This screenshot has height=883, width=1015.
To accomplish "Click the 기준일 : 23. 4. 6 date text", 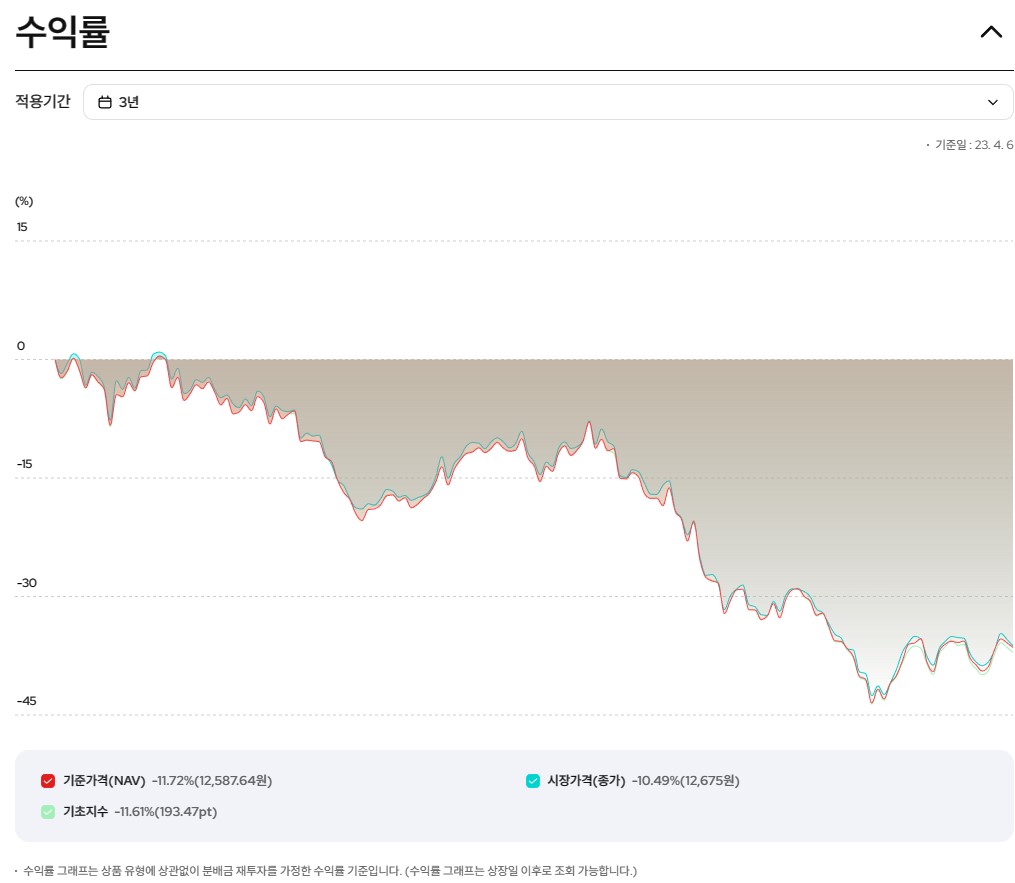I will tap(974, 145).
